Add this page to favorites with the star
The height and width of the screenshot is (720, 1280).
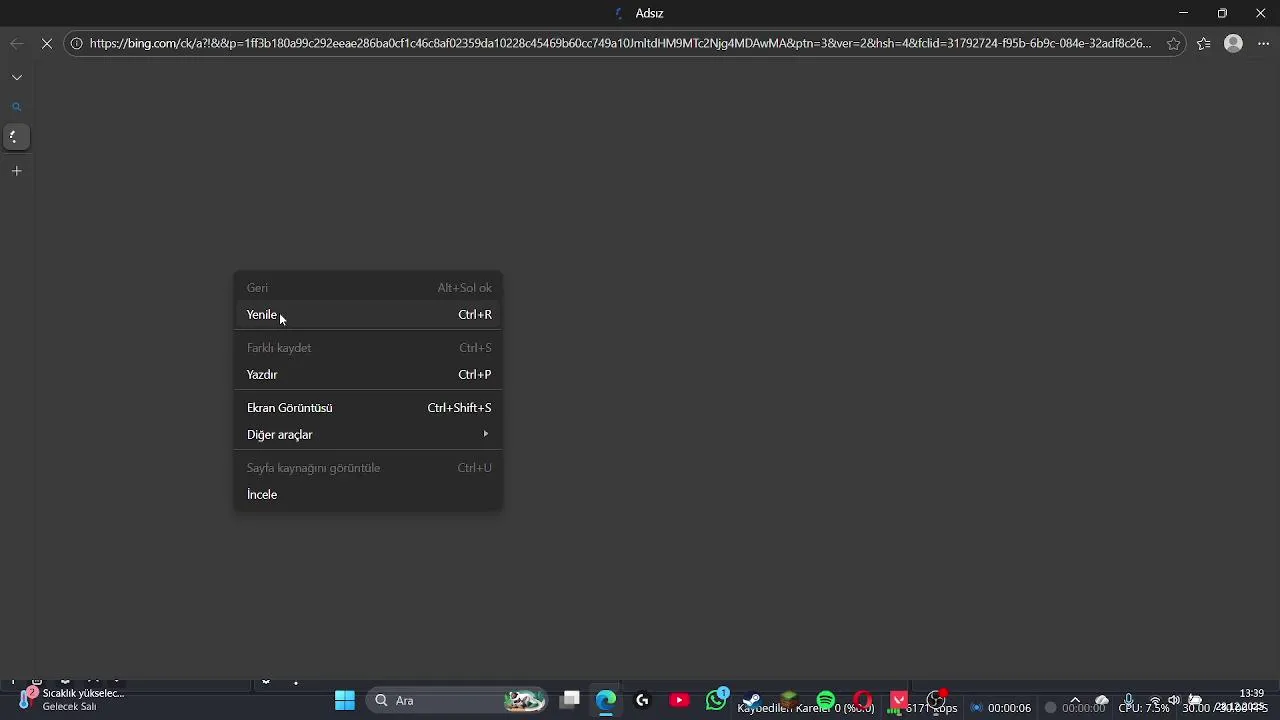tap(1173, 43)
